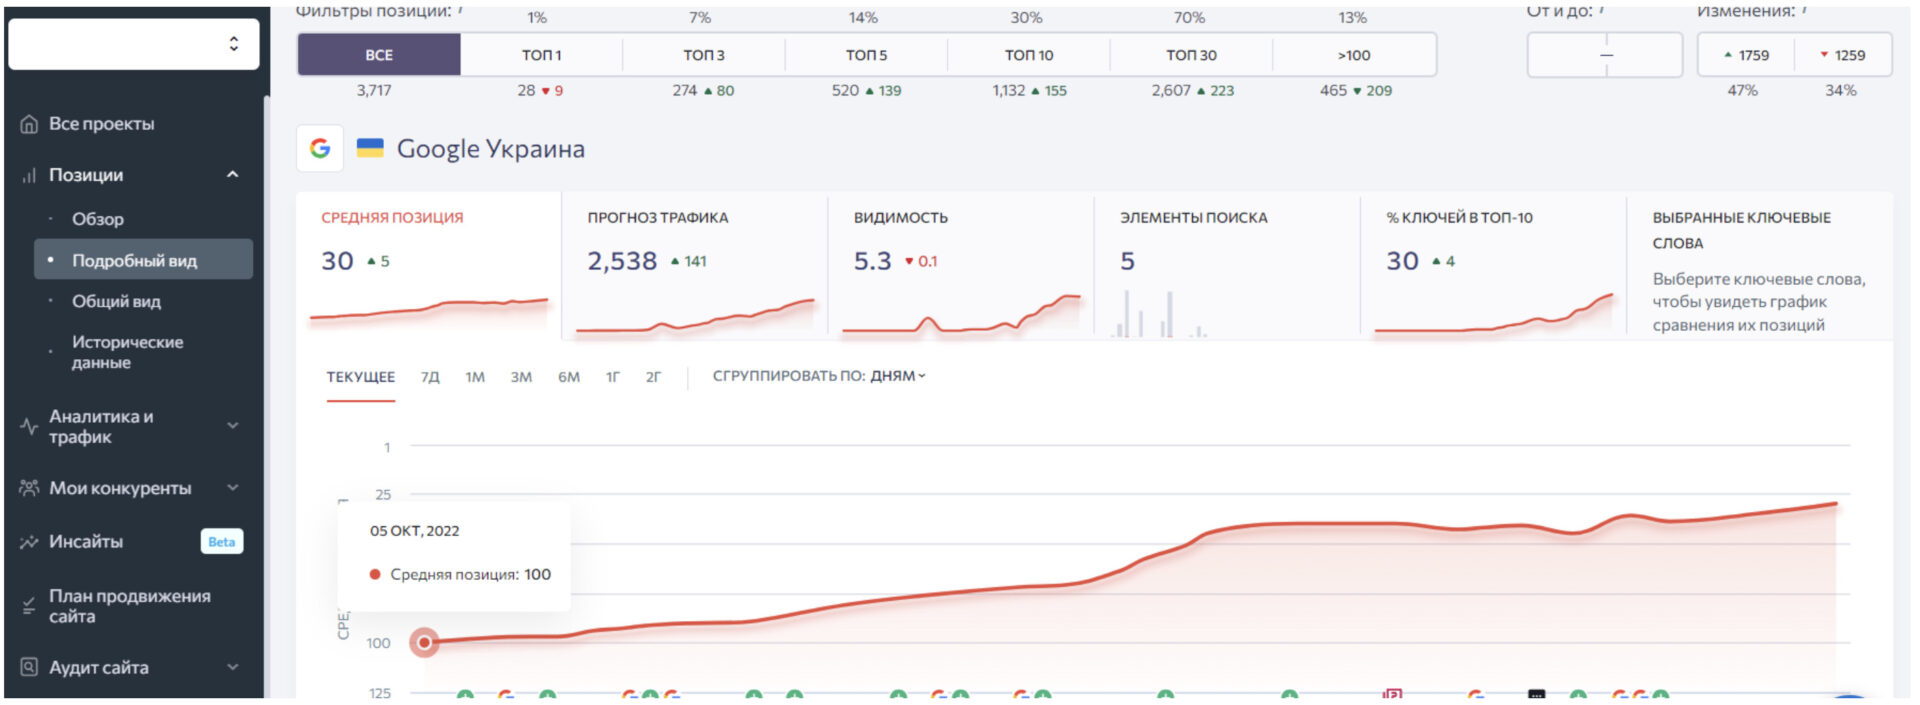
Task: Select Подробный вид in sidebar
Action: (x=143, y=260)
